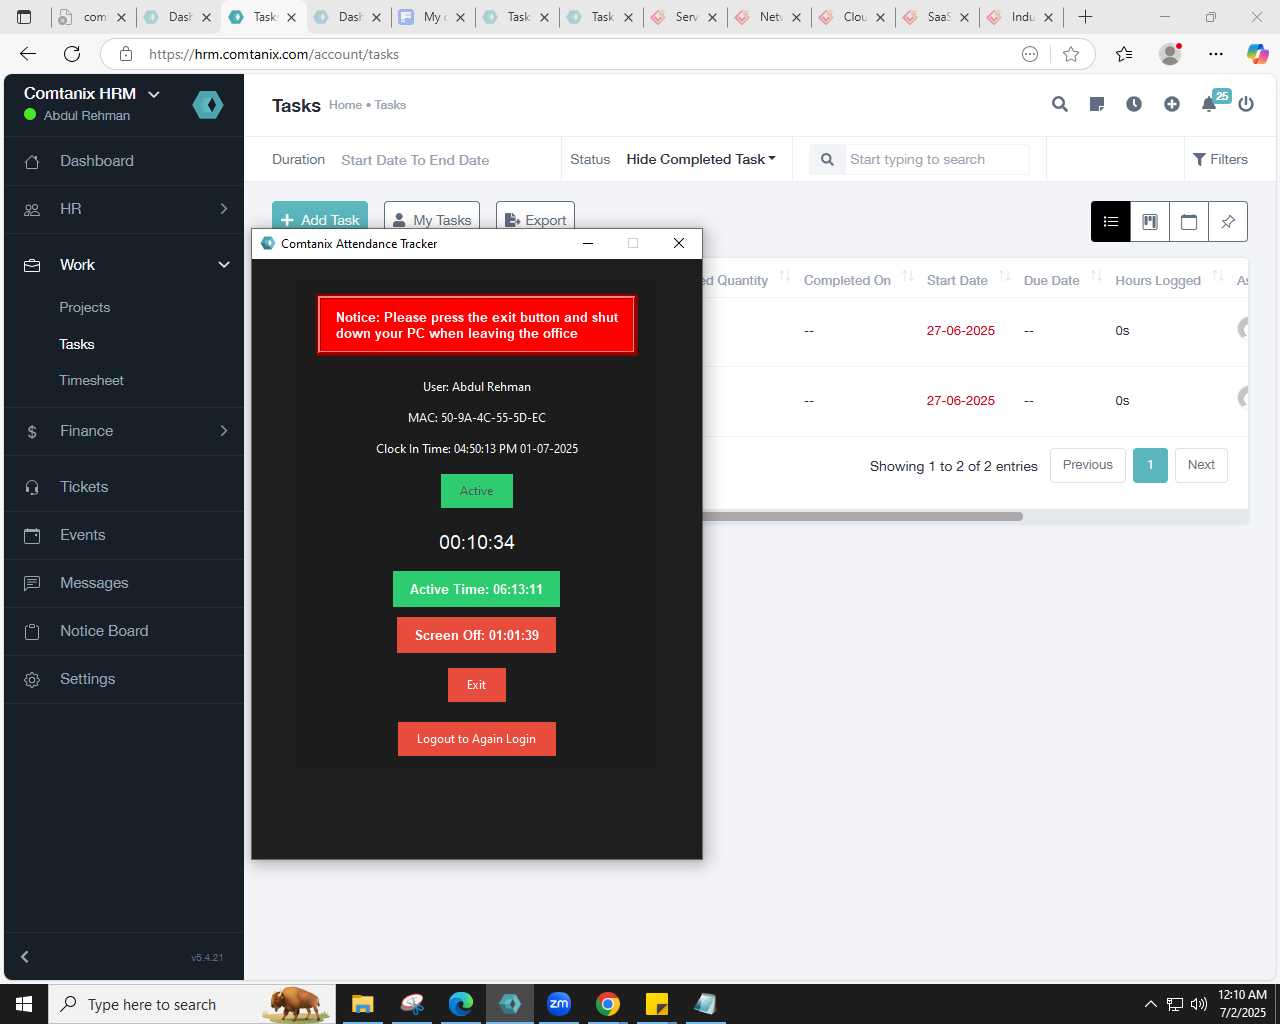This screenshot has width=1280, height=1024.
Task: Switch to list view icon
Action: click(1111, 222)
